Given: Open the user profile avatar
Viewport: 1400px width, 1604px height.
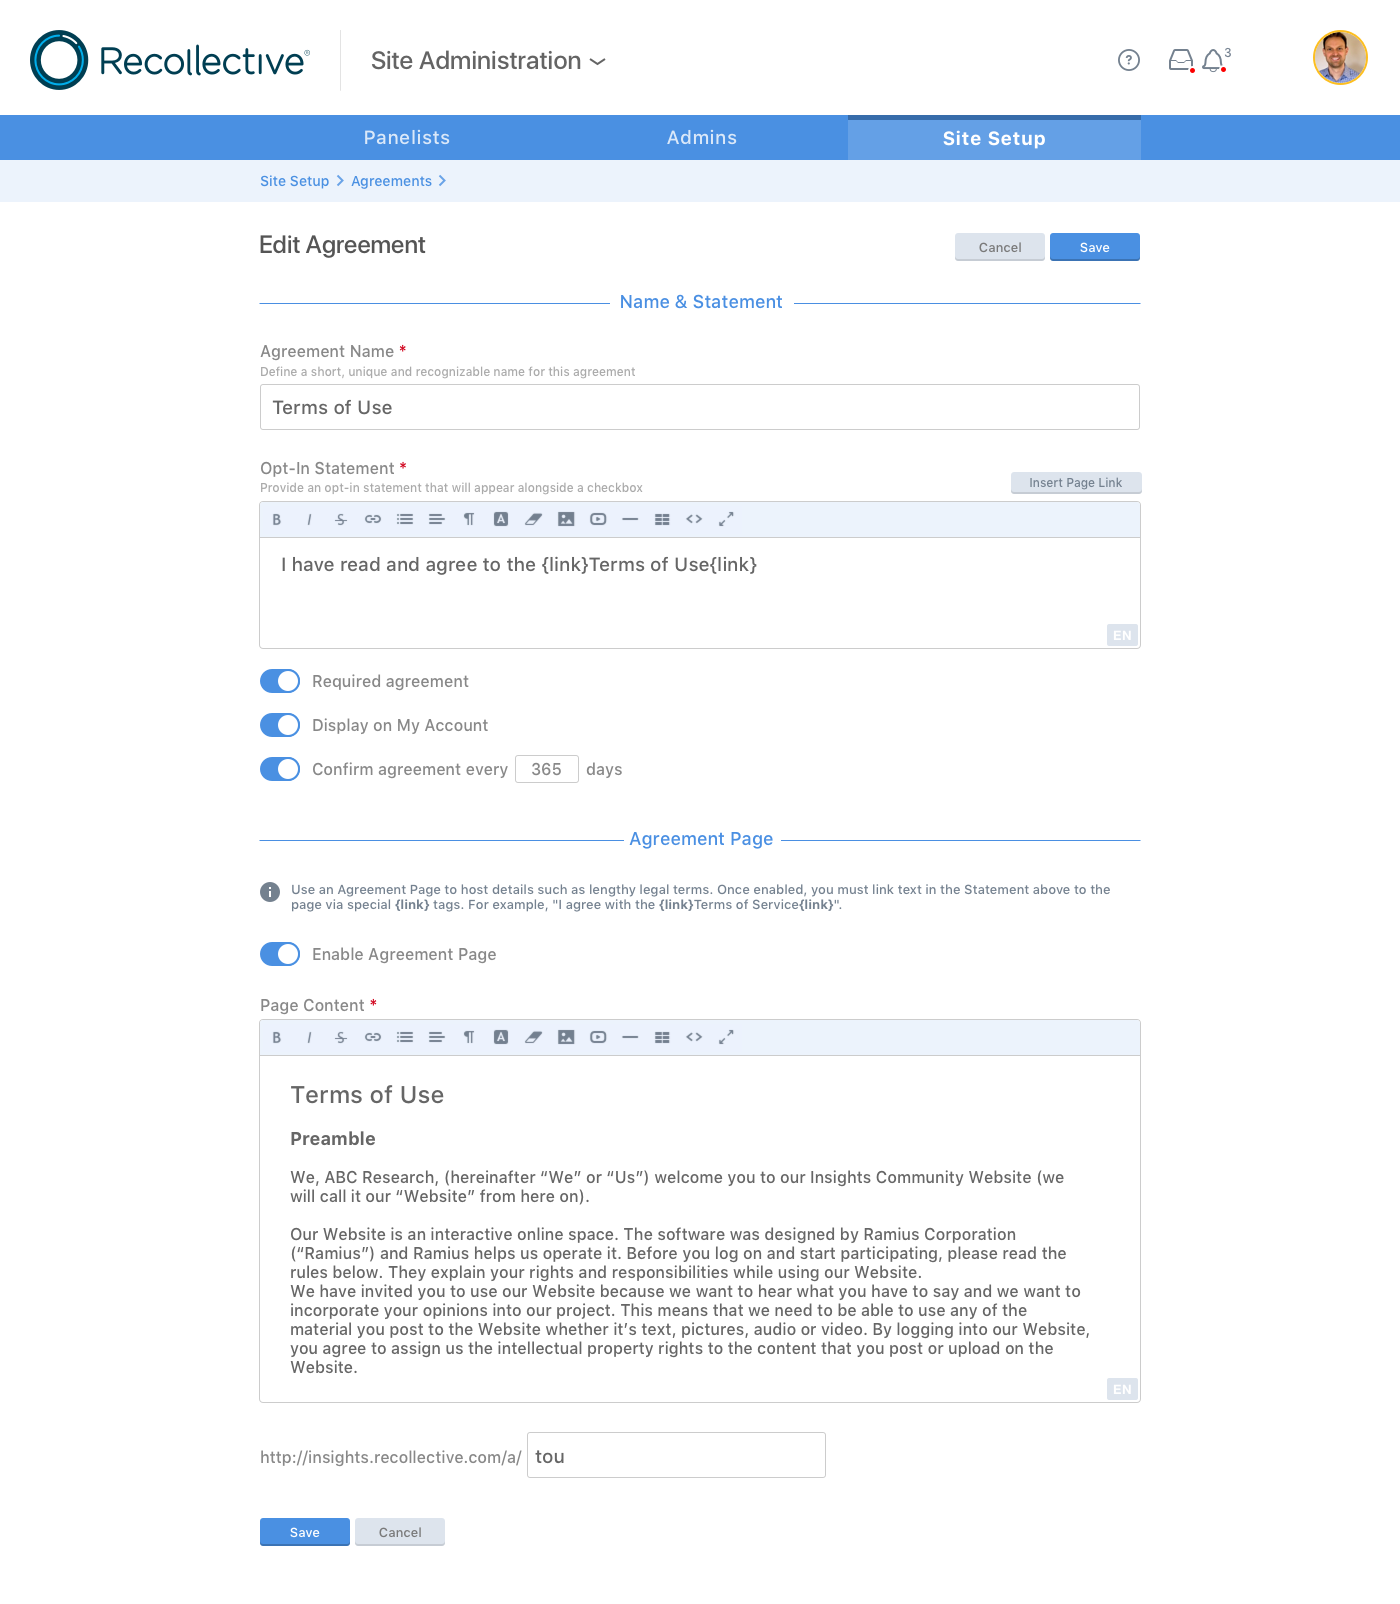Looking at the screenshot, I should (x=1340, y=58).
